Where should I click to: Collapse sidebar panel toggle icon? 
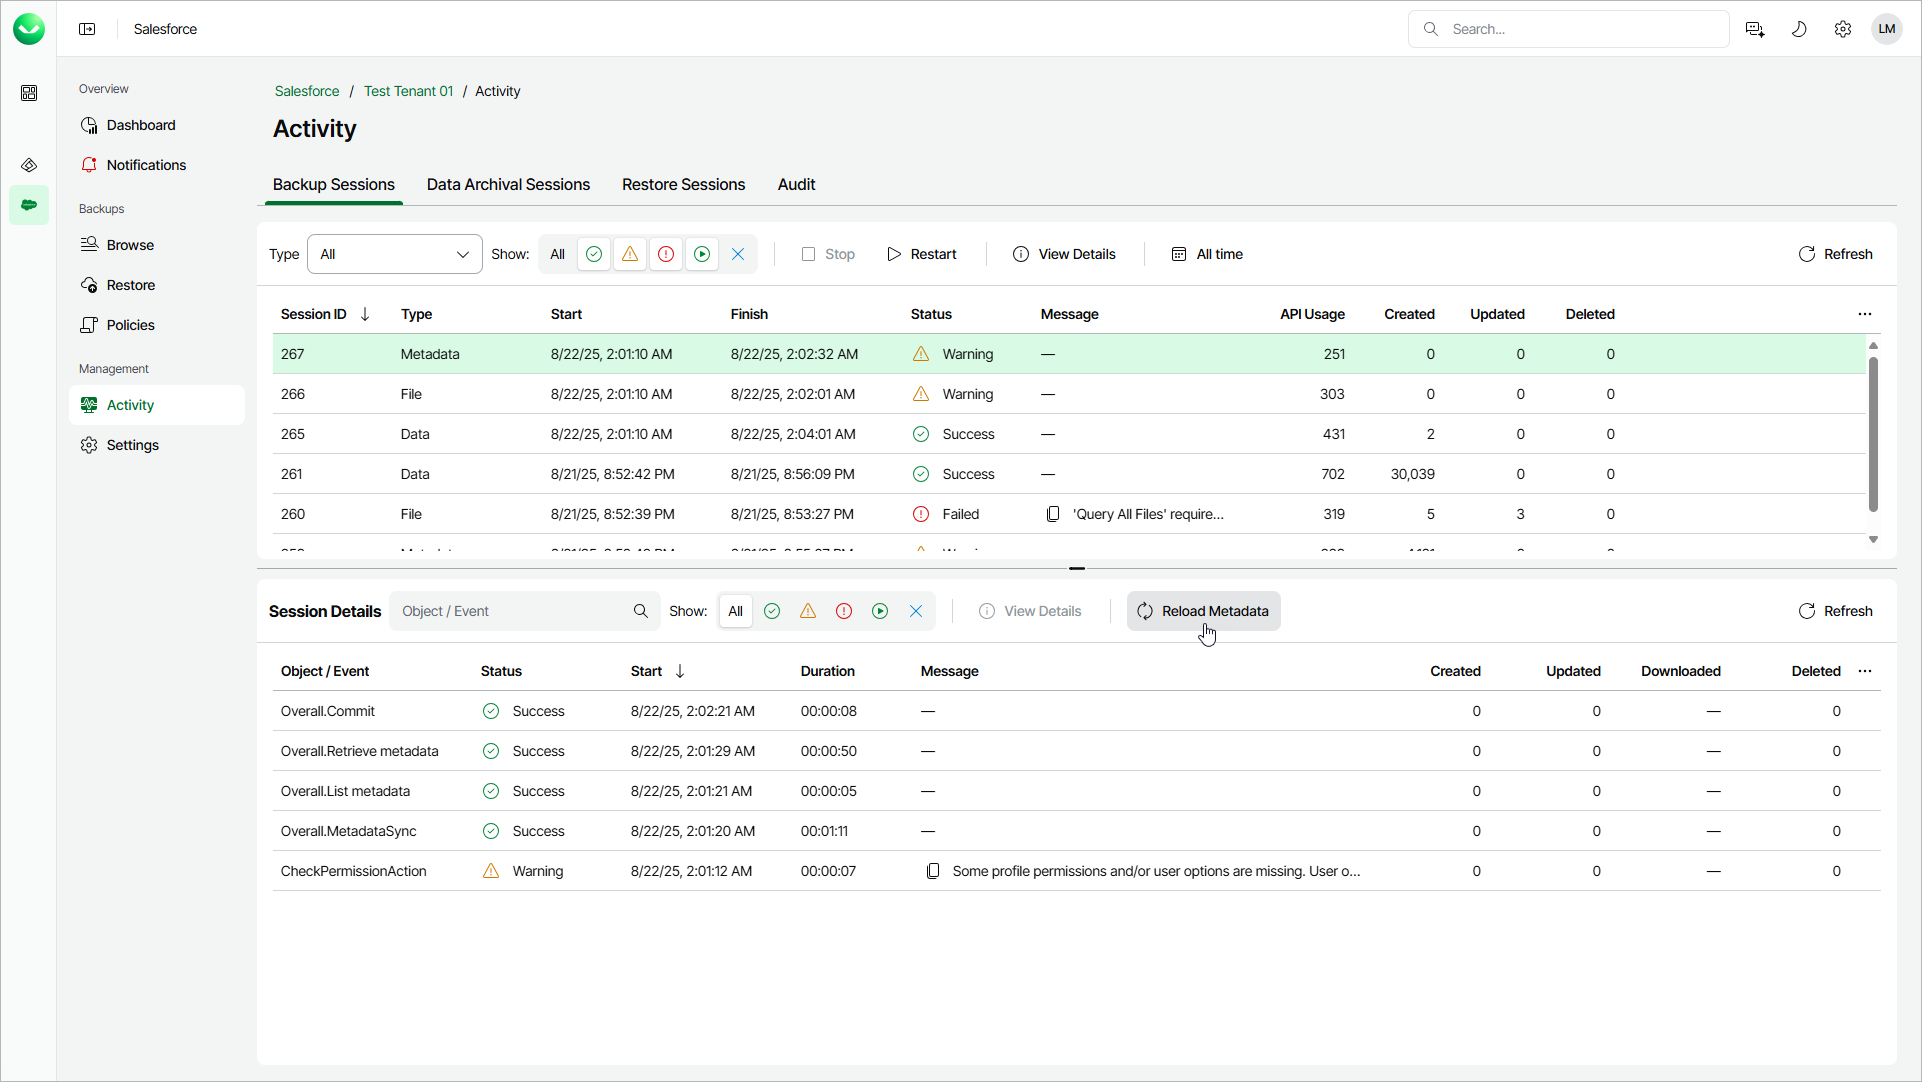pyautogui.click(x=87, y=29)
